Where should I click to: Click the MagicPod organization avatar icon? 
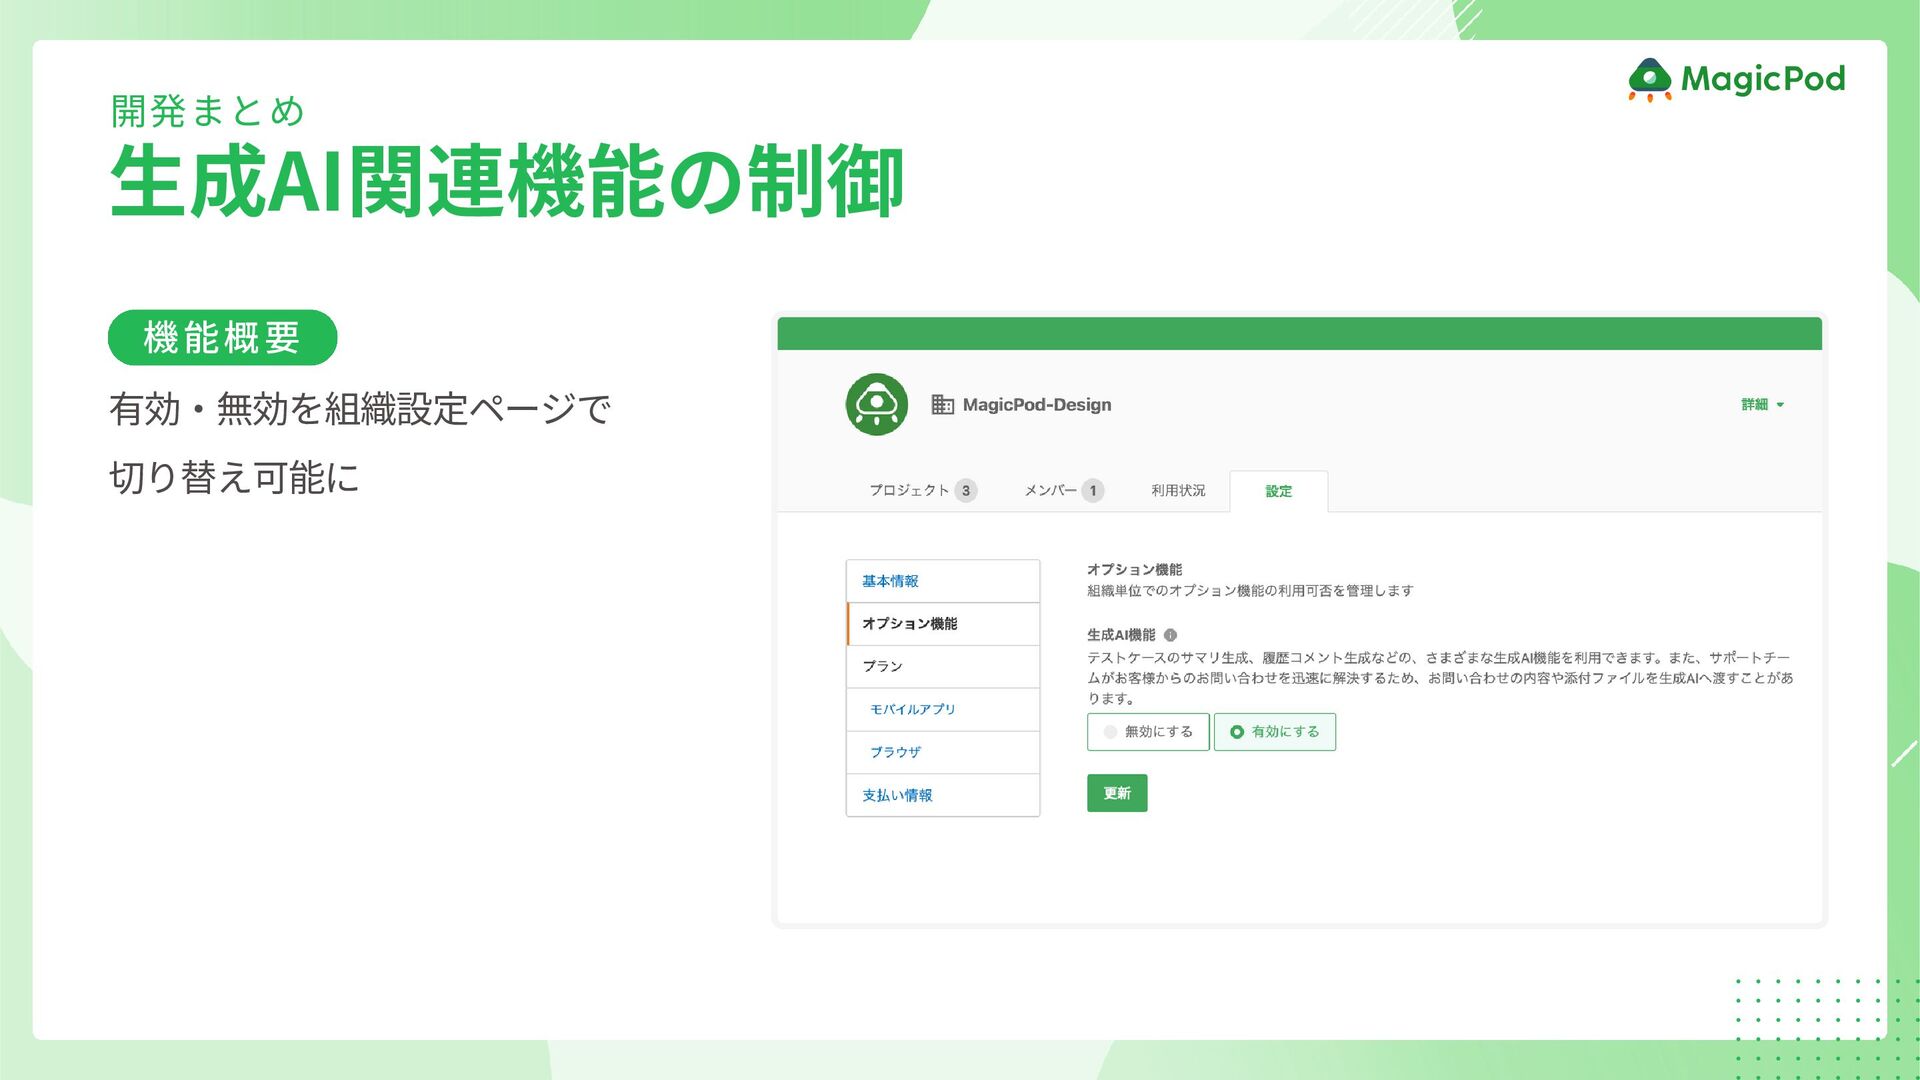[x=876, y=404]
